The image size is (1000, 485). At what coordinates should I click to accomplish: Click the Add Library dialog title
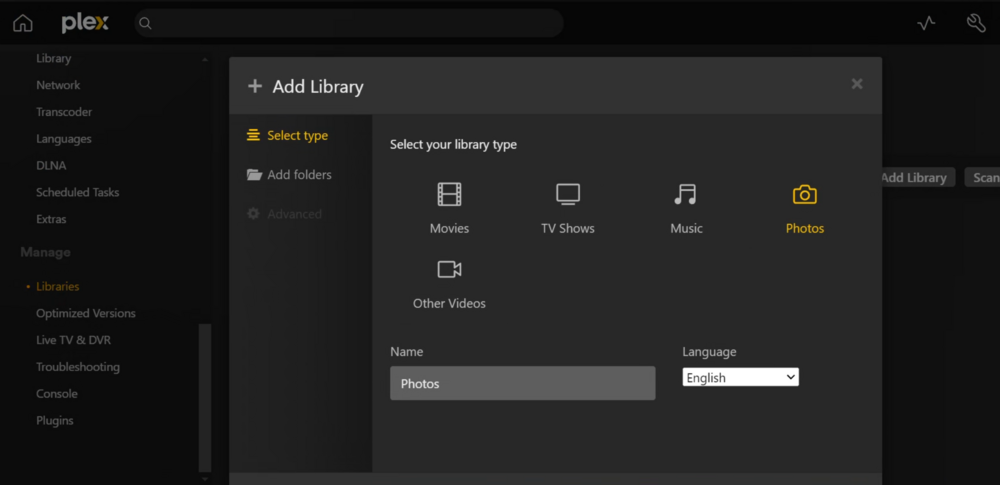tap(318, 87)
